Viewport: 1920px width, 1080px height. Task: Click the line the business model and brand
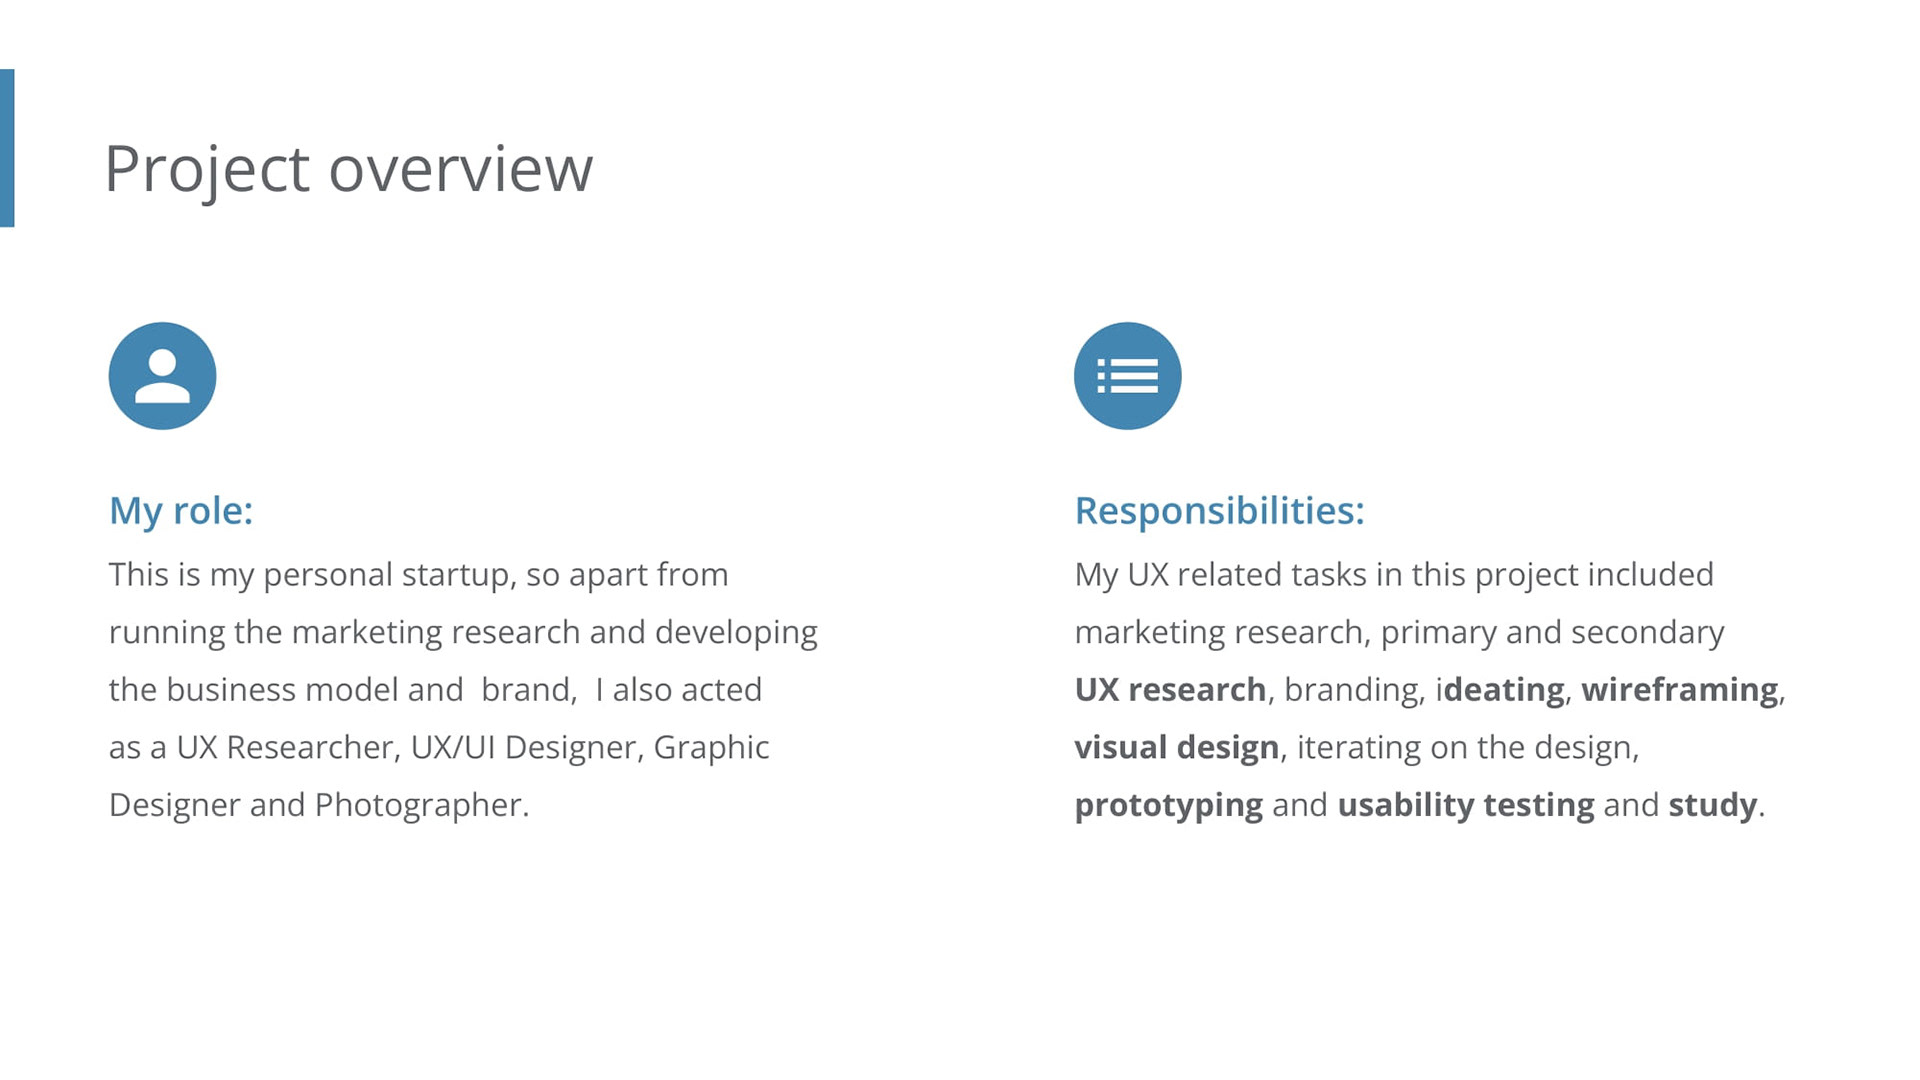[434, 690]
